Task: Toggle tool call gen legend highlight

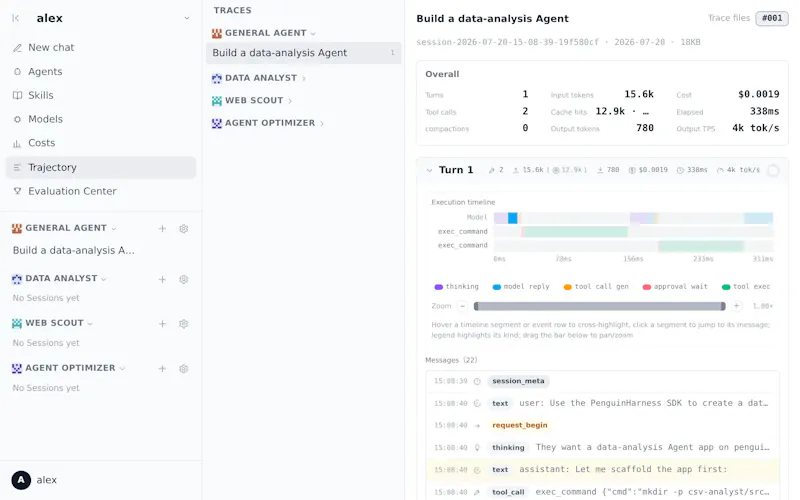Action: click(x=596, y=287)
